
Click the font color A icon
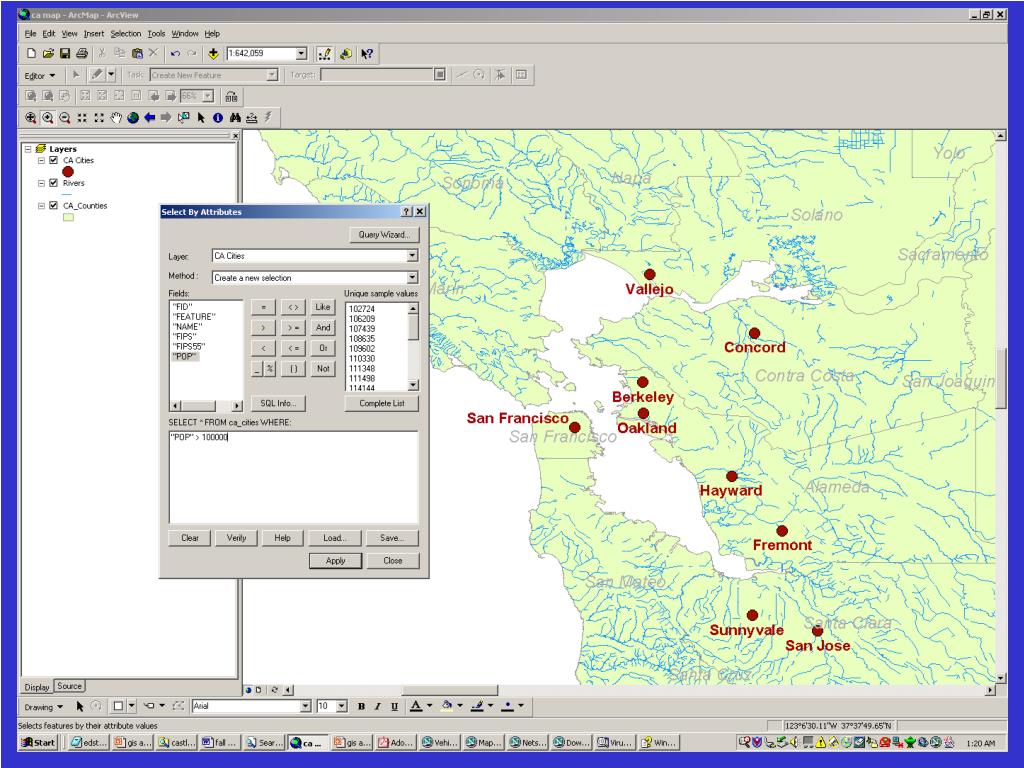pos(416,706)
